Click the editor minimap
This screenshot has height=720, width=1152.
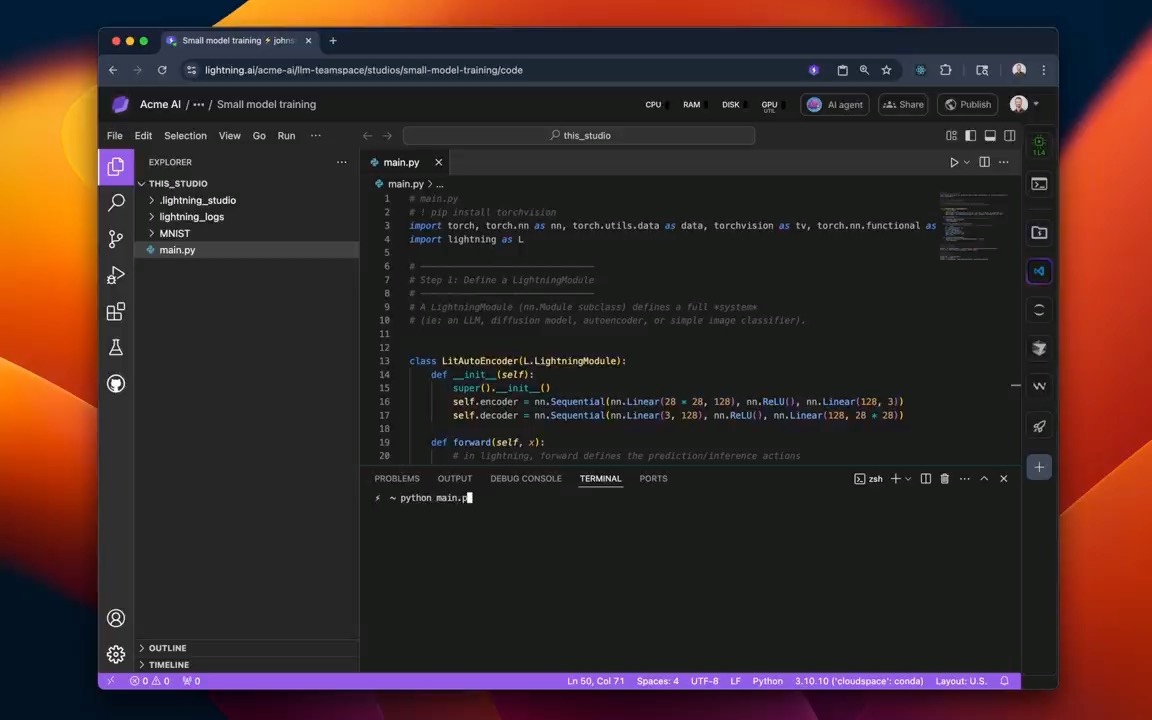974,226
